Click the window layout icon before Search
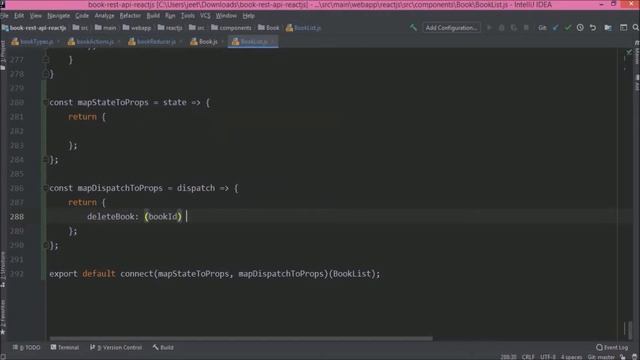The image size is (640, 360). (x=623, y=28)
